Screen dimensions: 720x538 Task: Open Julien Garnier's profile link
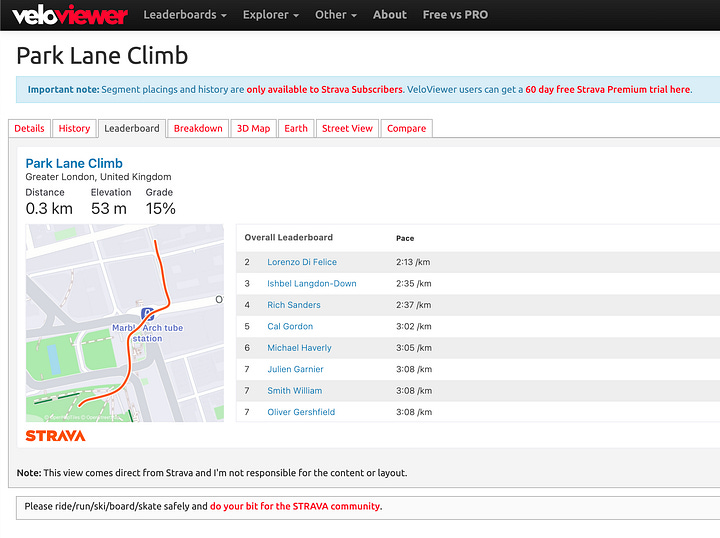pyautogui.click(x=295, y=369)
